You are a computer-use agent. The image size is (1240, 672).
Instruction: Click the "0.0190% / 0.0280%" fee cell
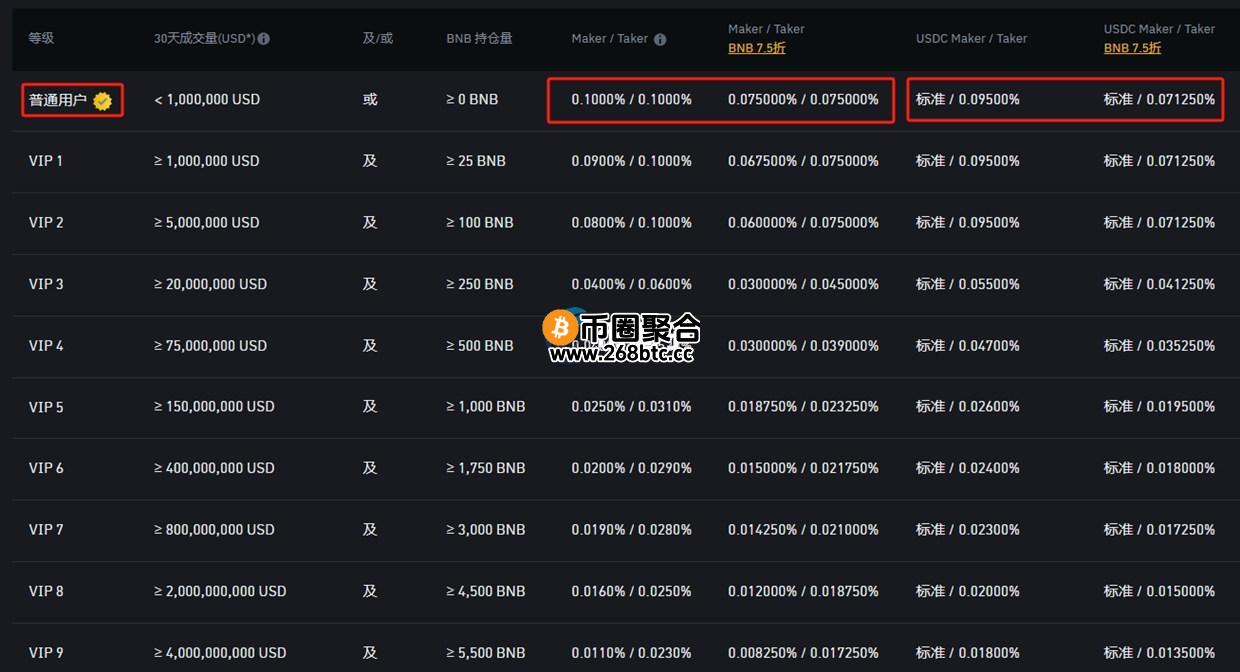[x=632, y=529]
